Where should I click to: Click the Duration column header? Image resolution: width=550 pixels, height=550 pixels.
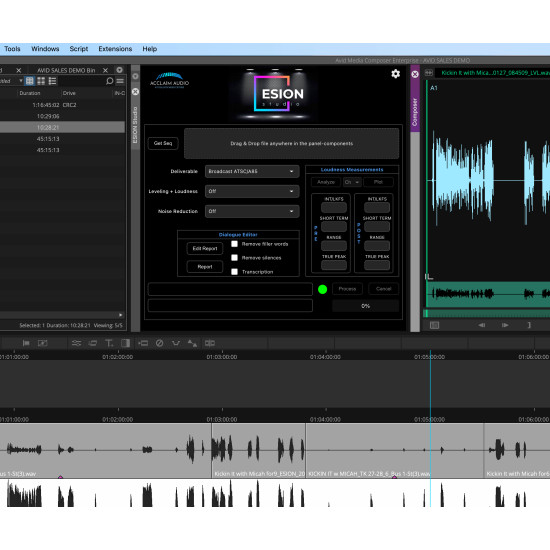pos(30,93)
